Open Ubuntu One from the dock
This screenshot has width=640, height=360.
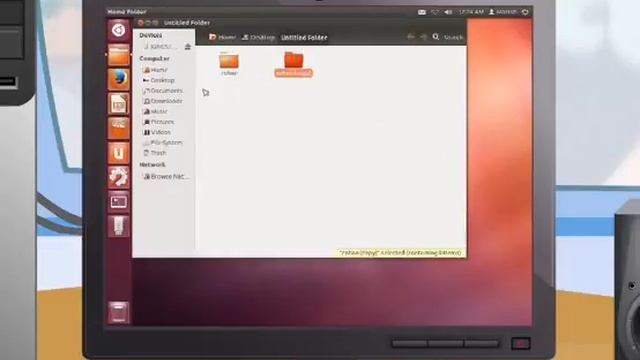pos(119,153)
